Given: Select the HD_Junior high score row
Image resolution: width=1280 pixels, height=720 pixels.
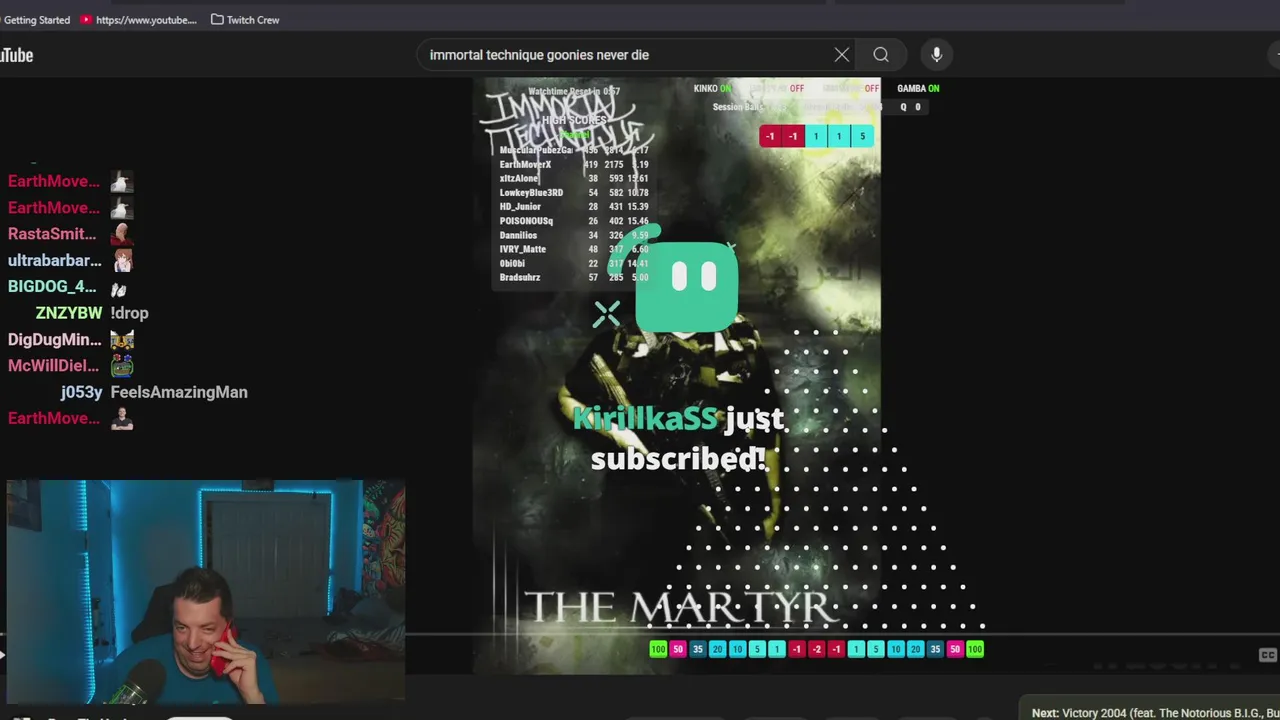Looking at the screenshot, I should (574, 207).
